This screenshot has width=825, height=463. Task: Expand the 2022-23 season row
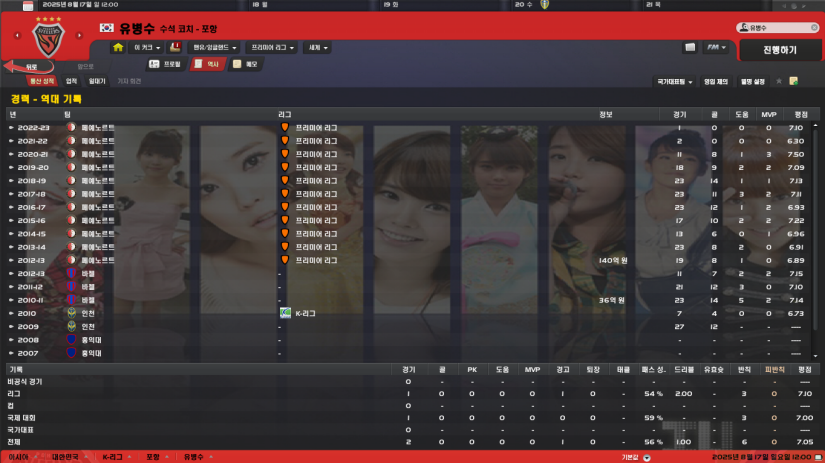coord(11,128)
